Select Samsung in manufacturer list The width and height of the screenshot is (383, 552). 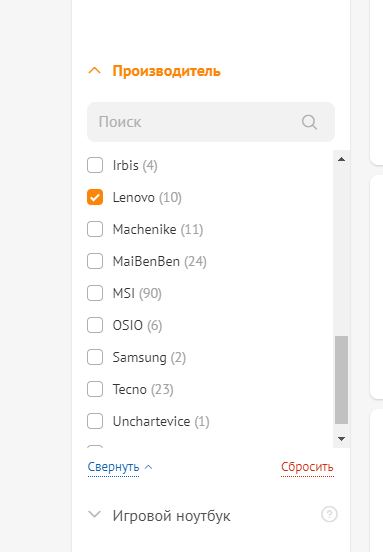click(x=95, y=357)
